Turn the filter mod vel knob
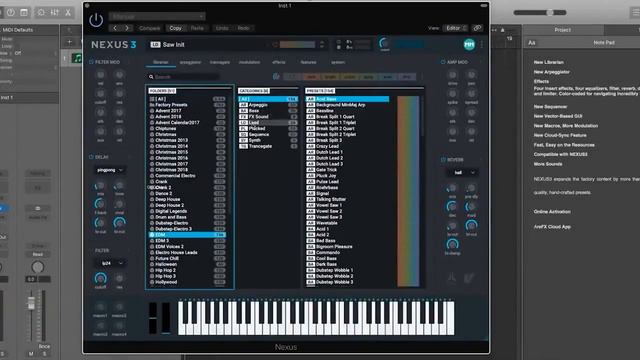 100,75
